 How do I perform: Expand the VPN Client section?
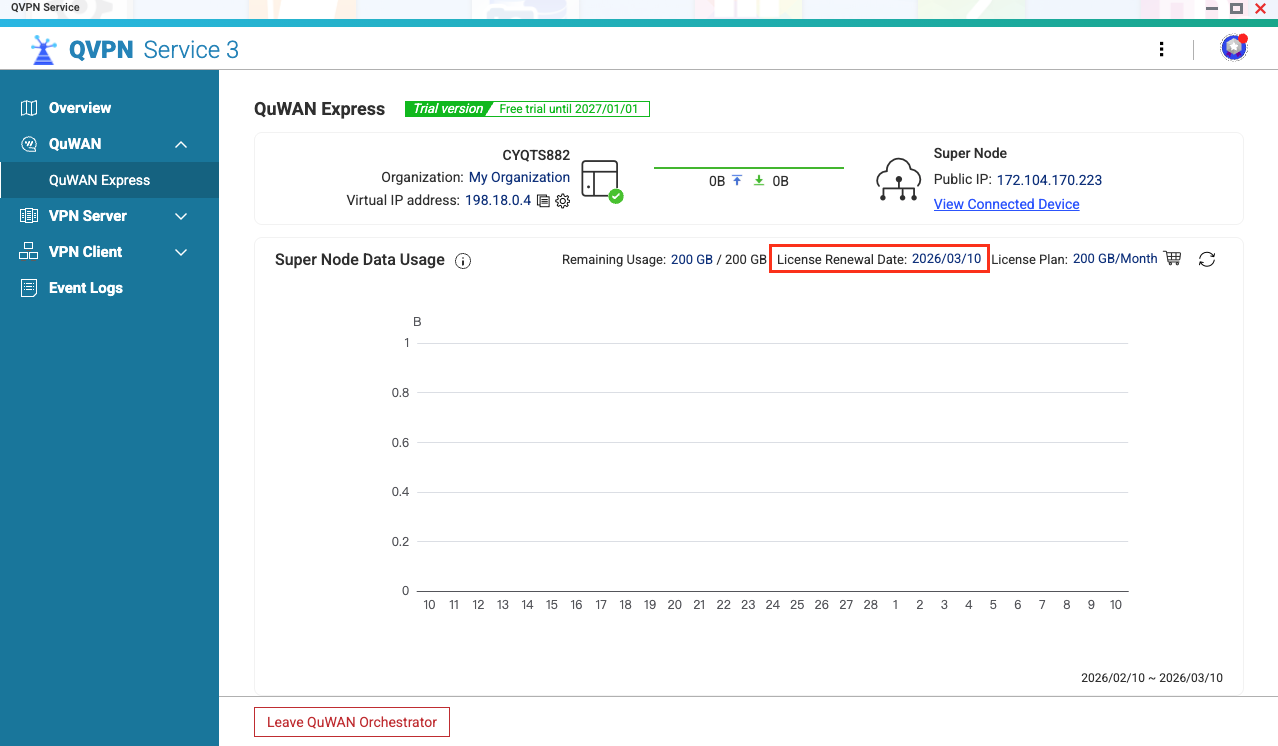pos(181,252)
